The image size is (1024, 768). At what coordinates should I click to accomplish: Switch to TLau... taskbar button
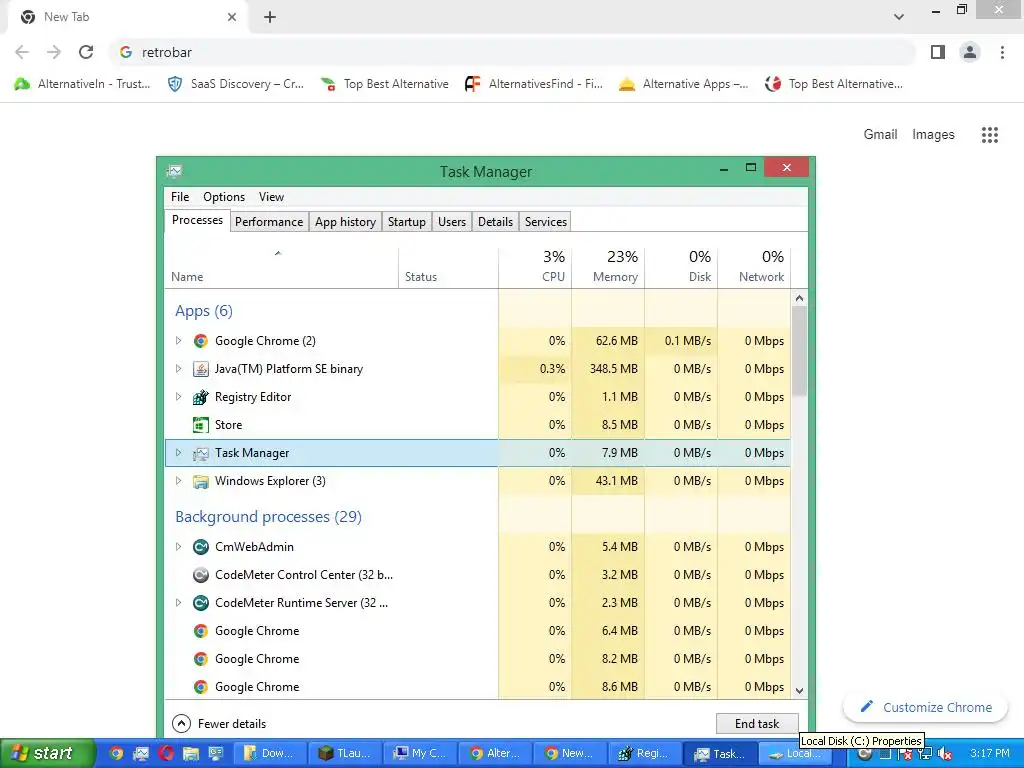point(344,753)
